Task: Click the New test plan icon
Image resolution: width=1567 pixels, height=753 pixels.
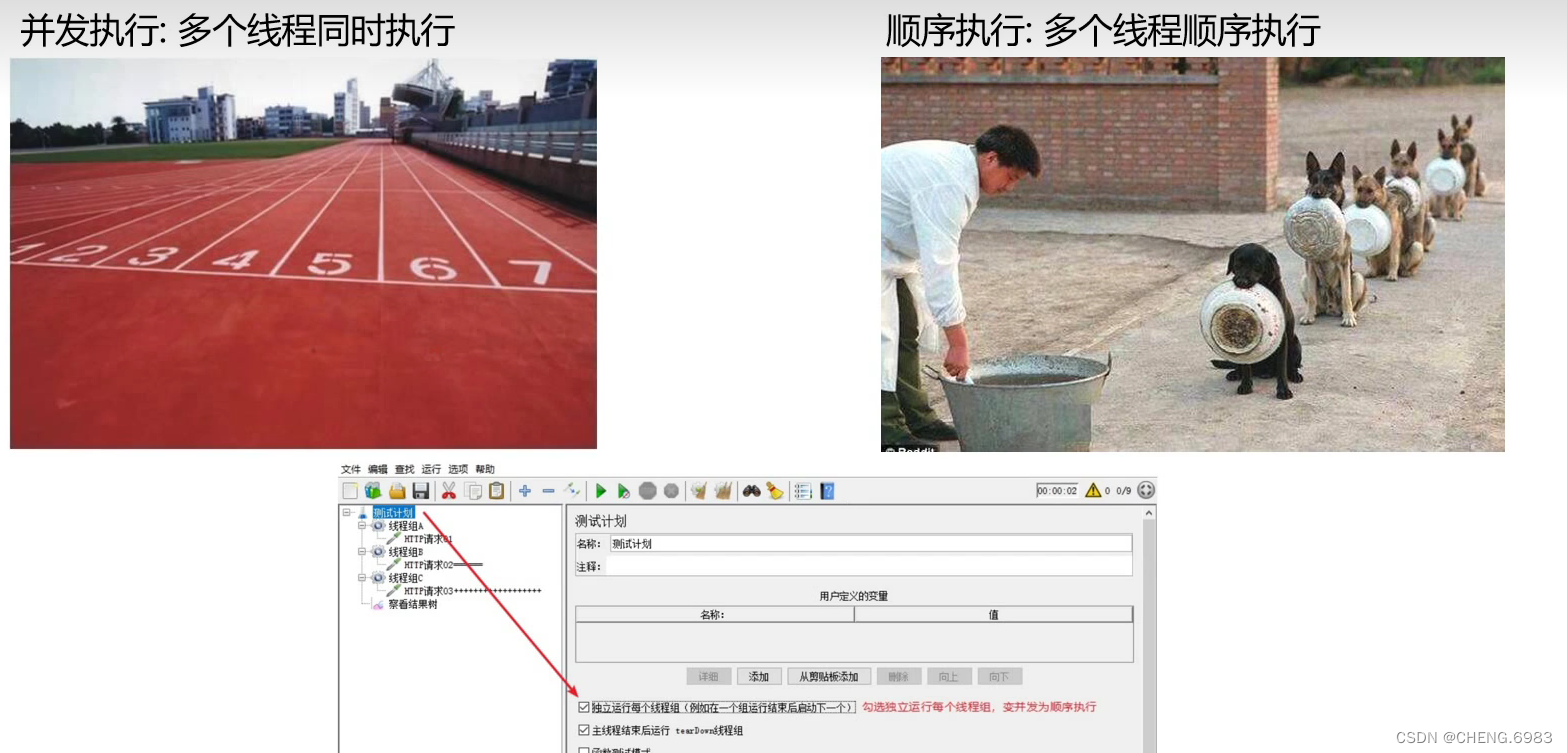Action: (x=350, y=491)
